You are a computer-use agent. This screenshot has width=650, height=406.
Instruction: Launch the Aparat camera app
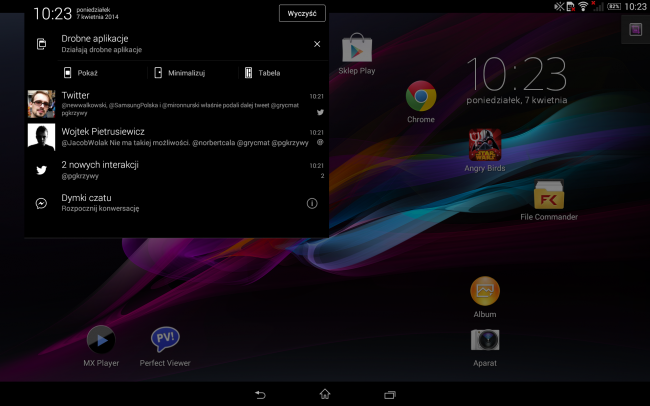[485, 347]
